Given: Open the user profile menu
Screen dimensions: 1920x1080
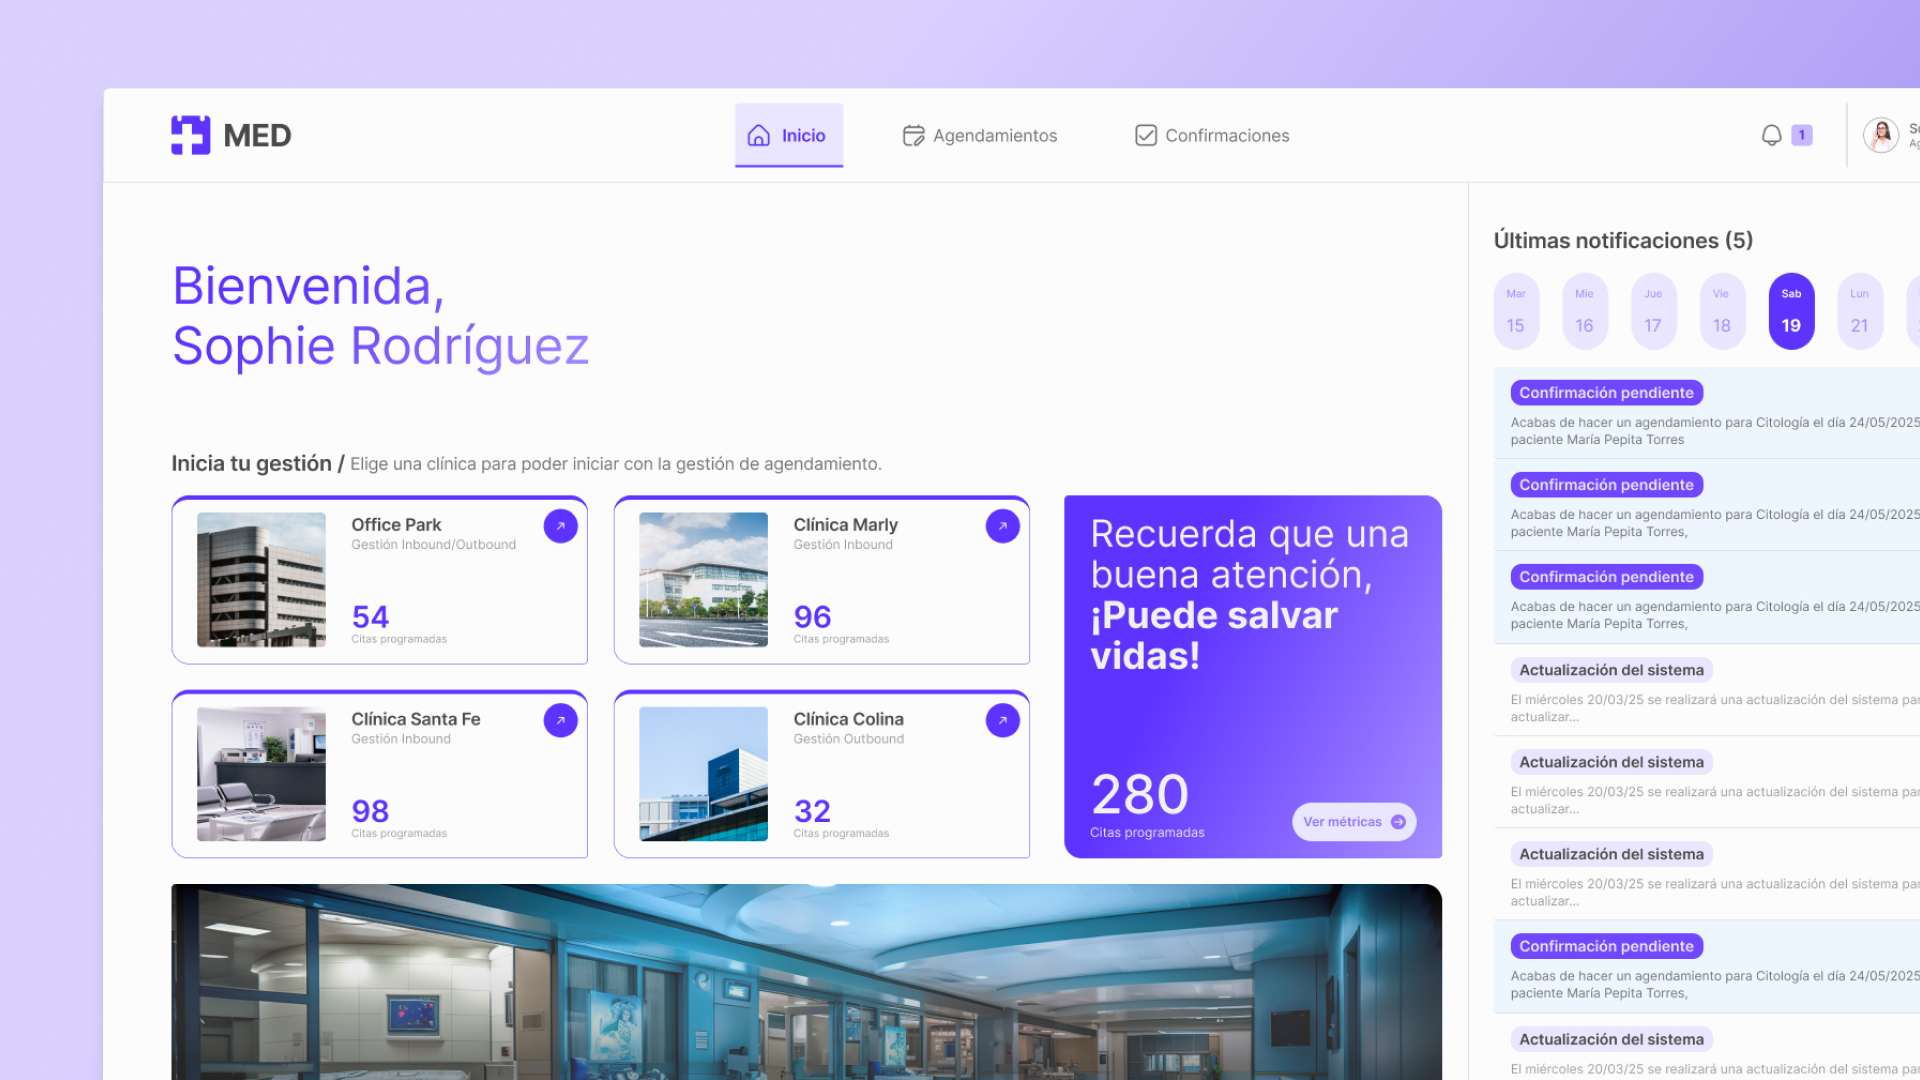Looking at the screenshot, I should pos(1881,135).
